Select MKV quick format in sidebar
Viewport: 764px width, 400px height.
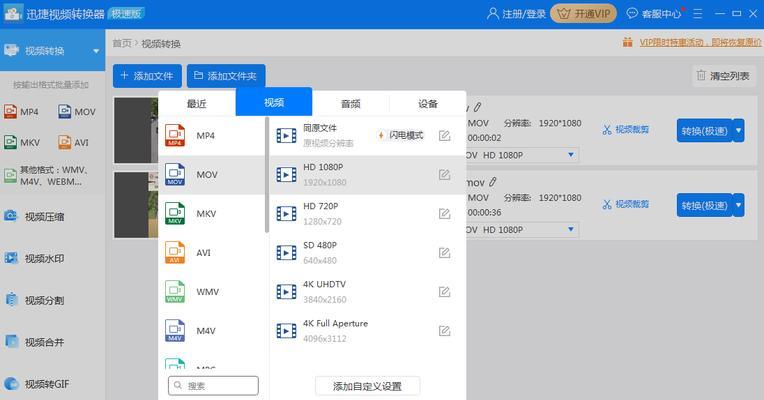(x=22, y=142)
